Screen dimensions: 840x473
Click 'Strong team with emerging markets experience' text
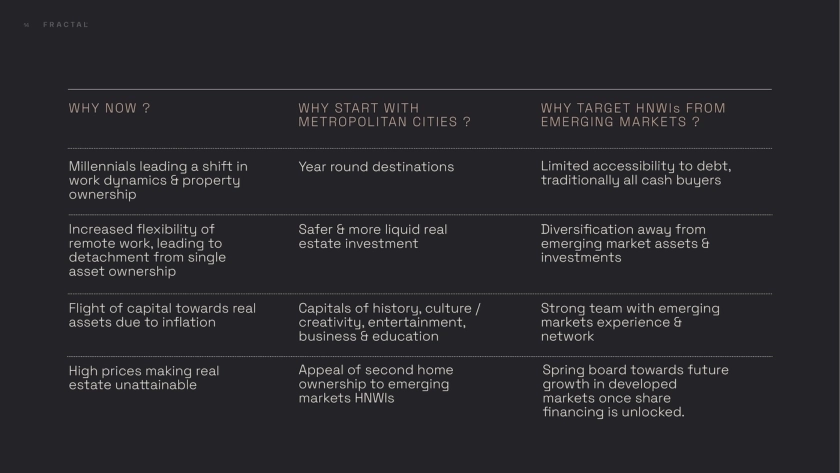(x=630, y=322)
